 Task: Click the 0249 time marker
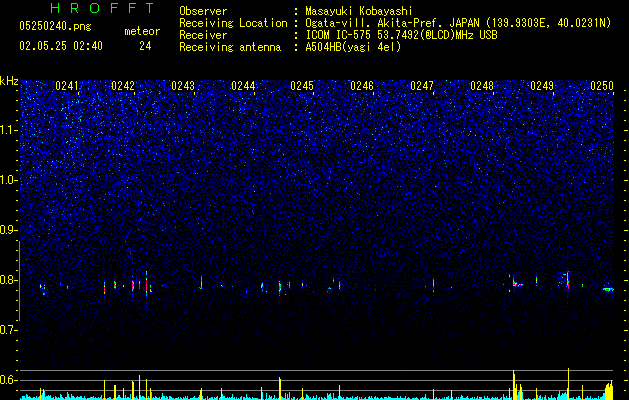tap(542, 86)
